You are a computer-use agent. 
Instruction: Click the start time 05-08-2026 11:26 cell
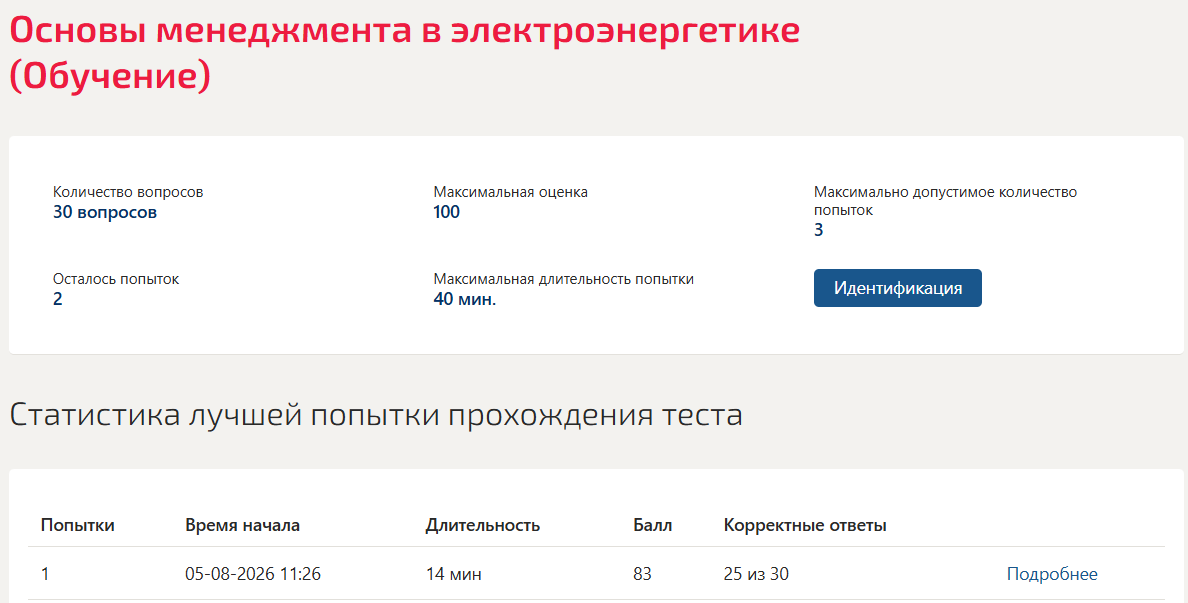[x=253, y=574]
